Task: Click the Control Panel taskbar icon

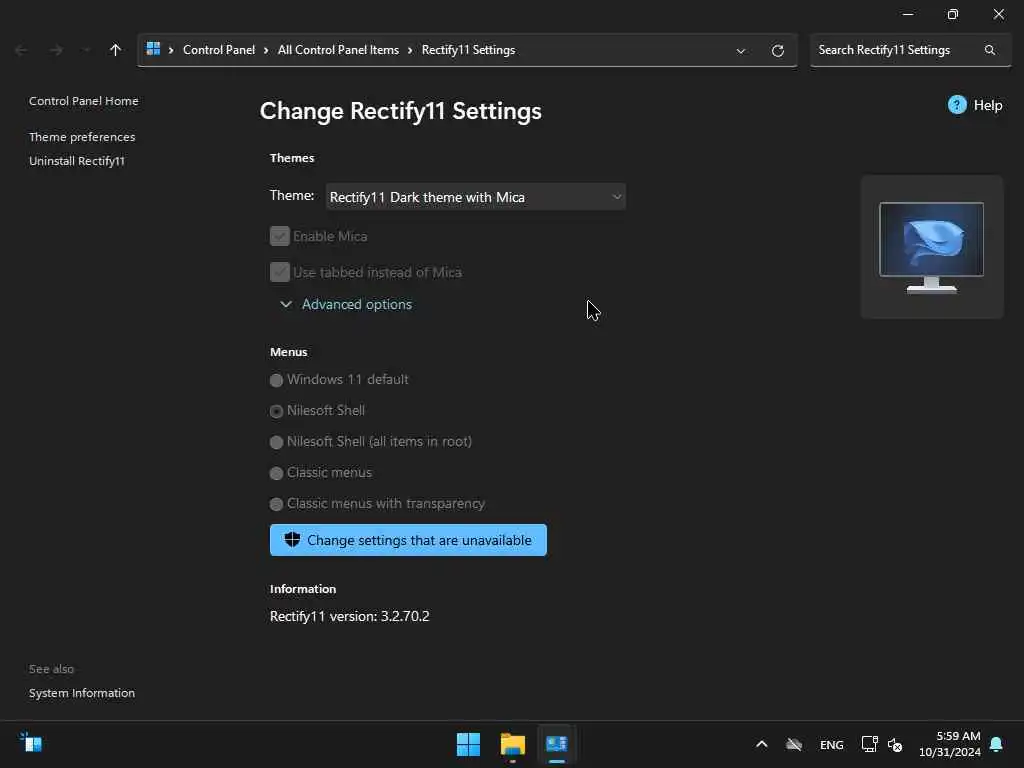Action: (556, 744)
